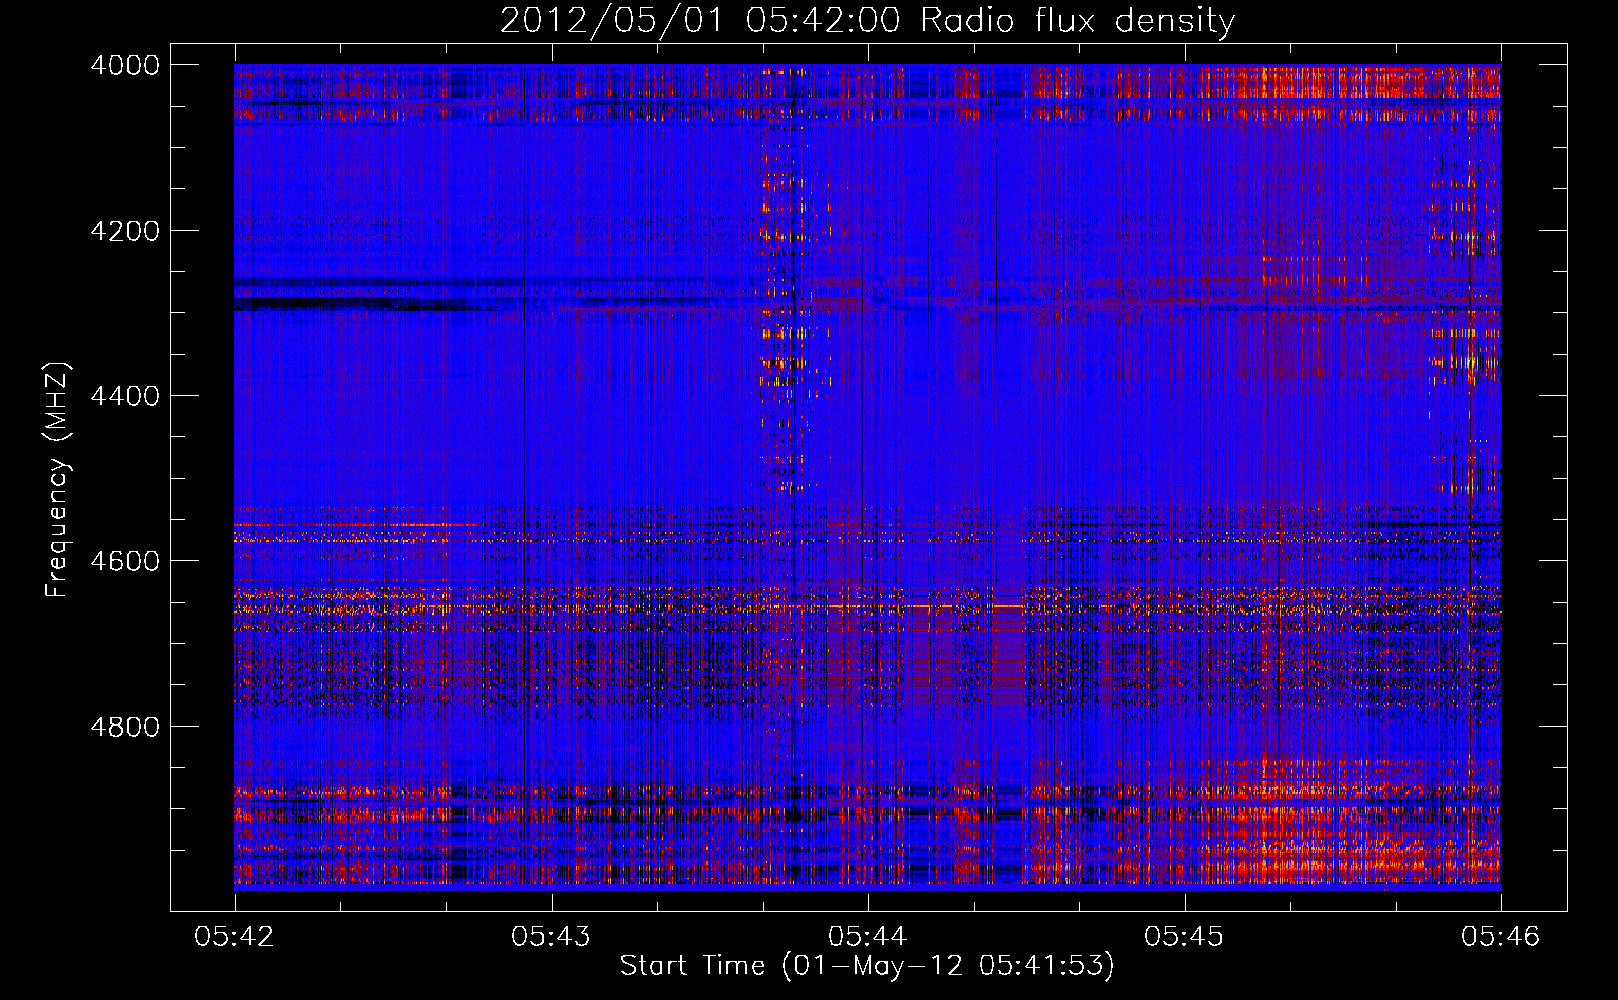Click the 4600 frequency tick label
The image size is (1618, 1000).
click(124, 561)
